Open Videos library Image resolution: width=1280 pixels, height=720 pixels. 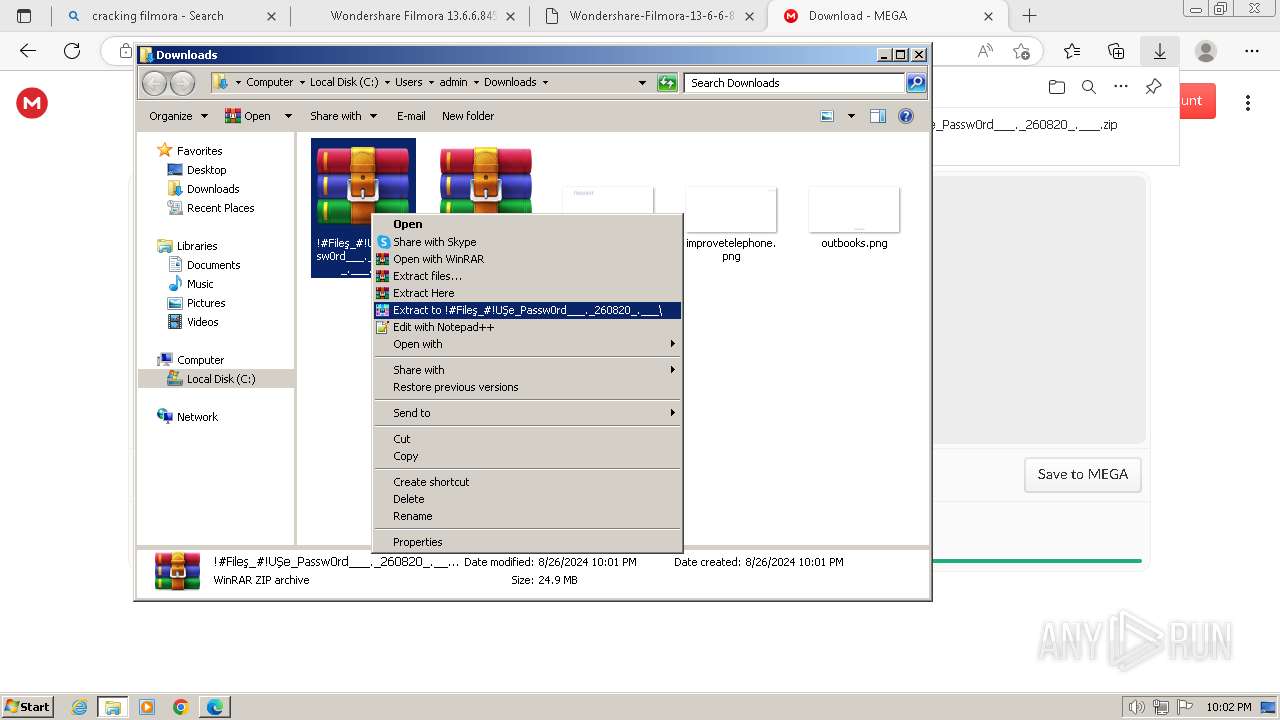[x=202, y=322]
